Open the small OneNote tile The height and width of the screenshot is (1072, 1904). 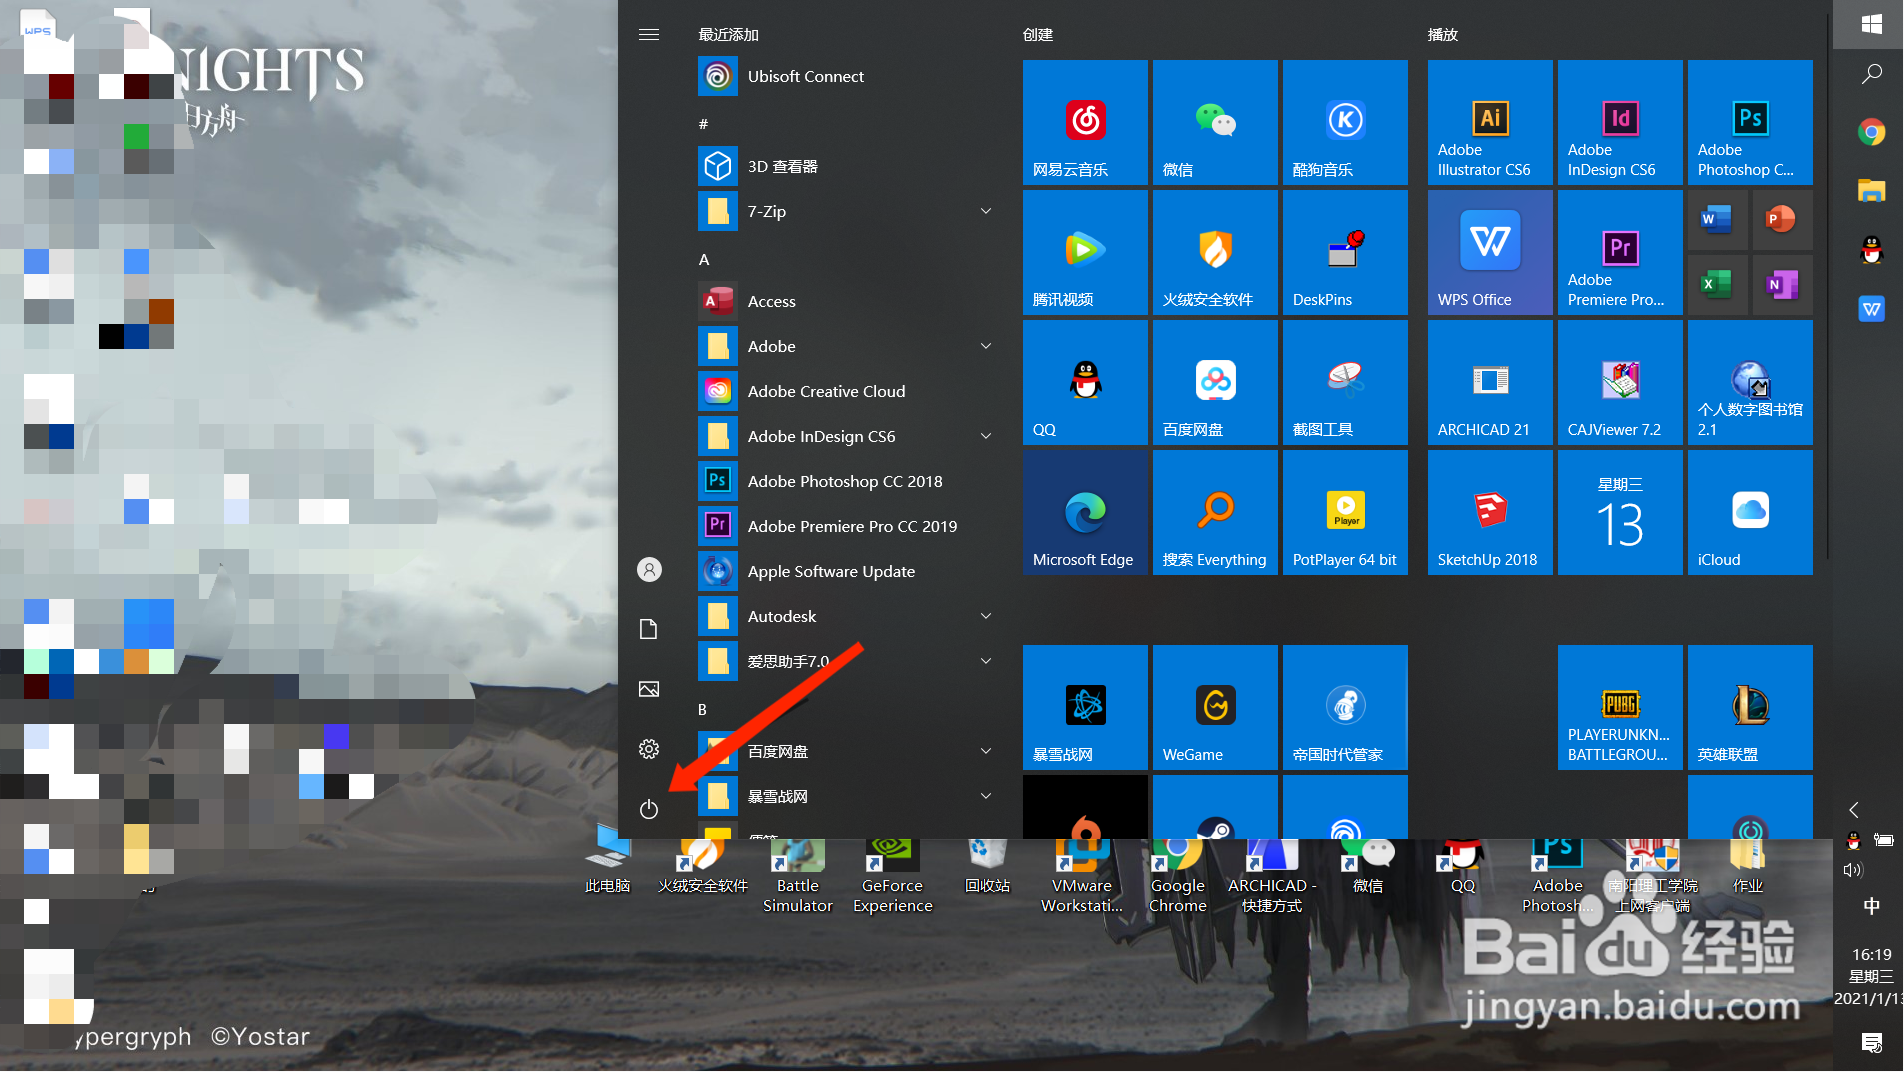1782,285
